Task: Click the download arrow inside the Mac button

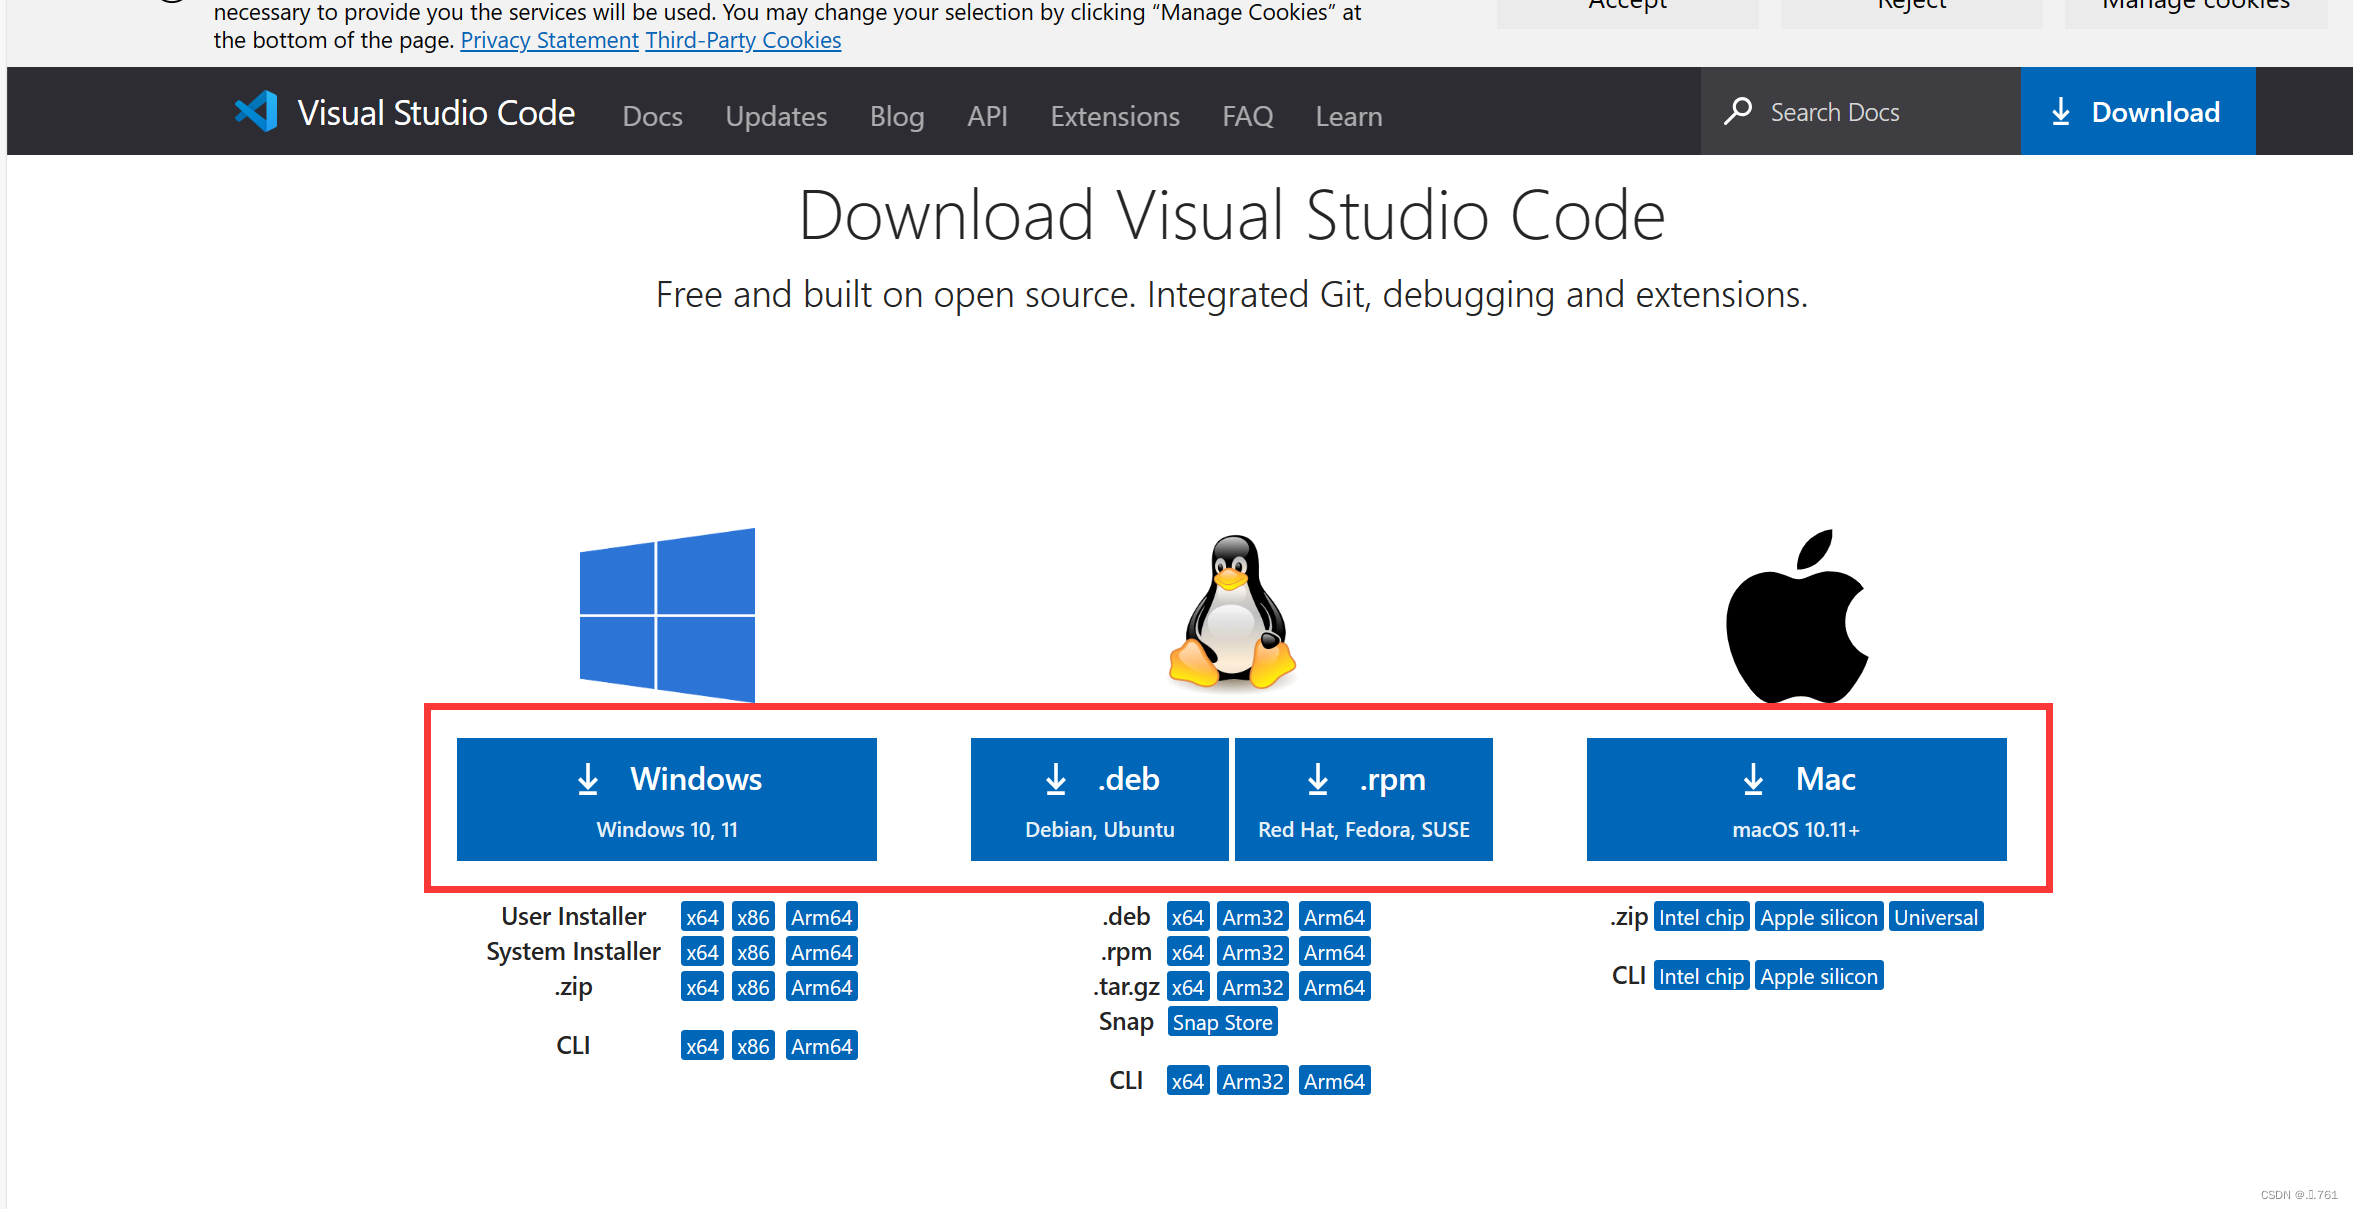Action: tap(1753, 779)
